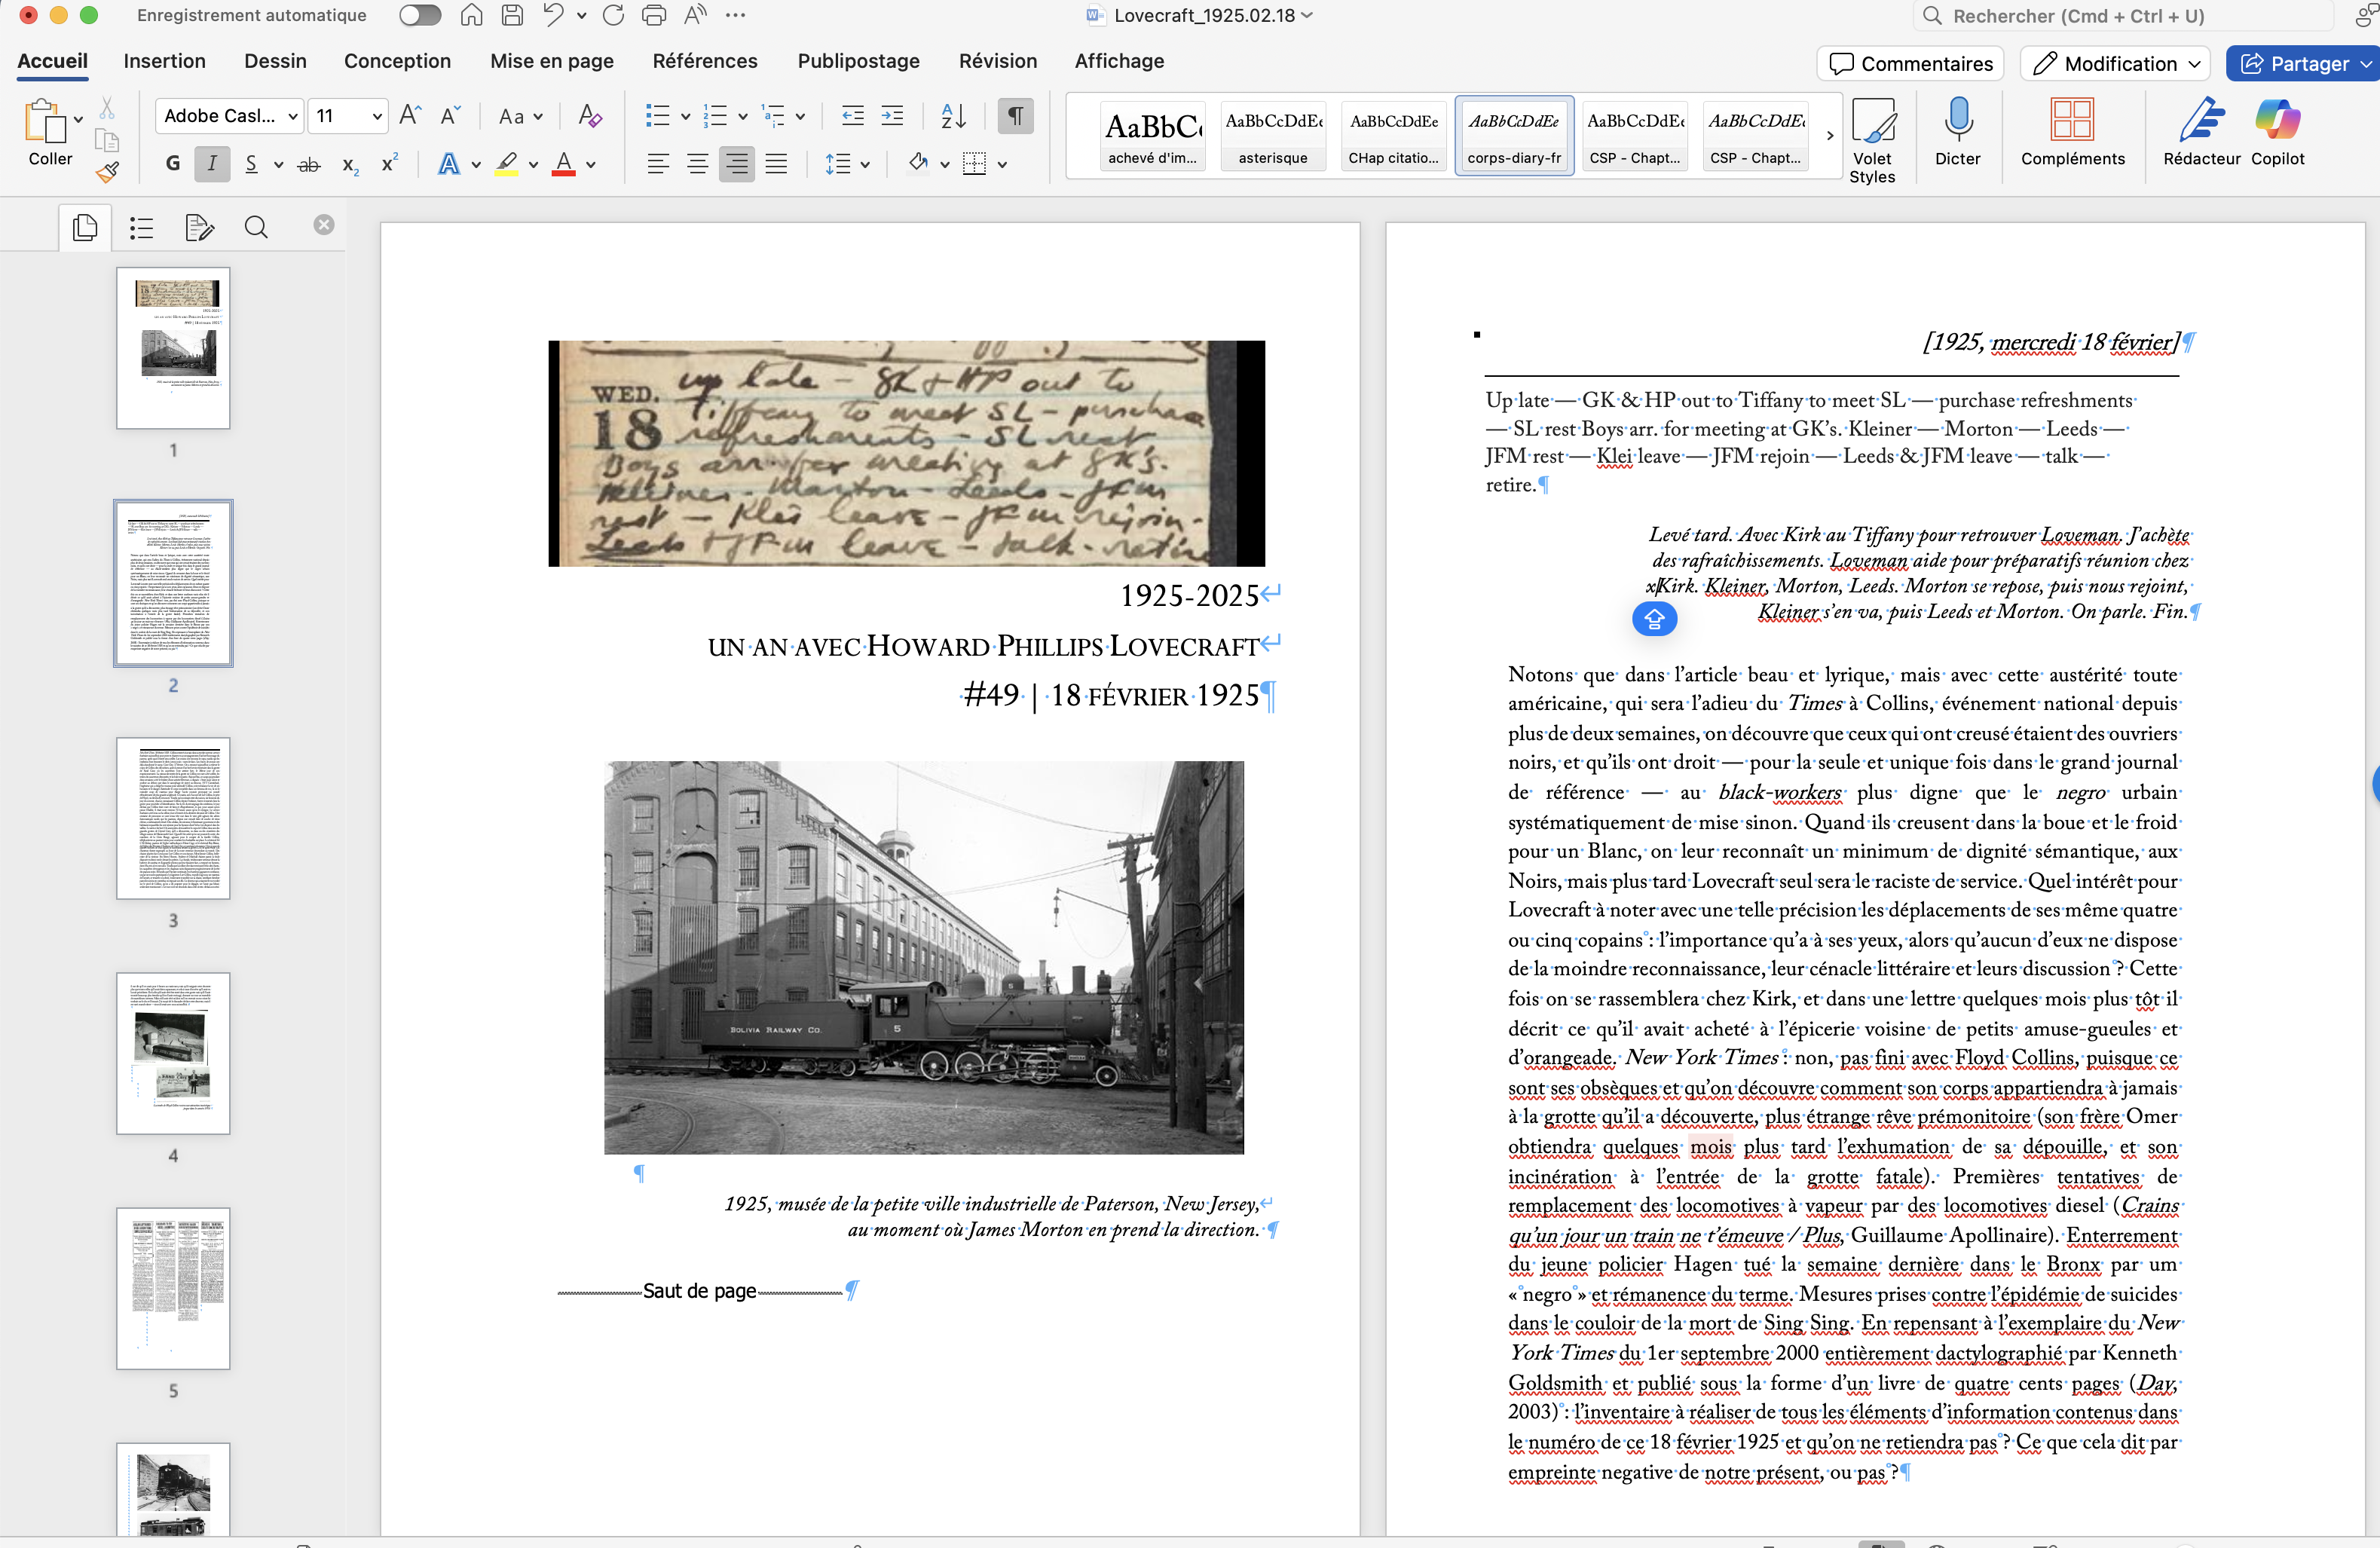Apply the yellow highlight color
The width and height of the screenshot is (2380, 1548).
(507, 164)
